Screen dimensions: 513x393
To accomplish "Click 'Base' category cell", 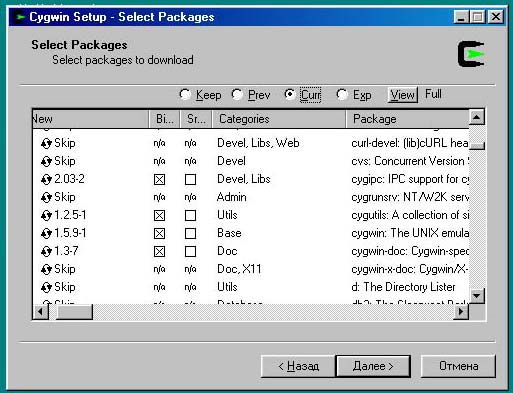I will [229, 233].
